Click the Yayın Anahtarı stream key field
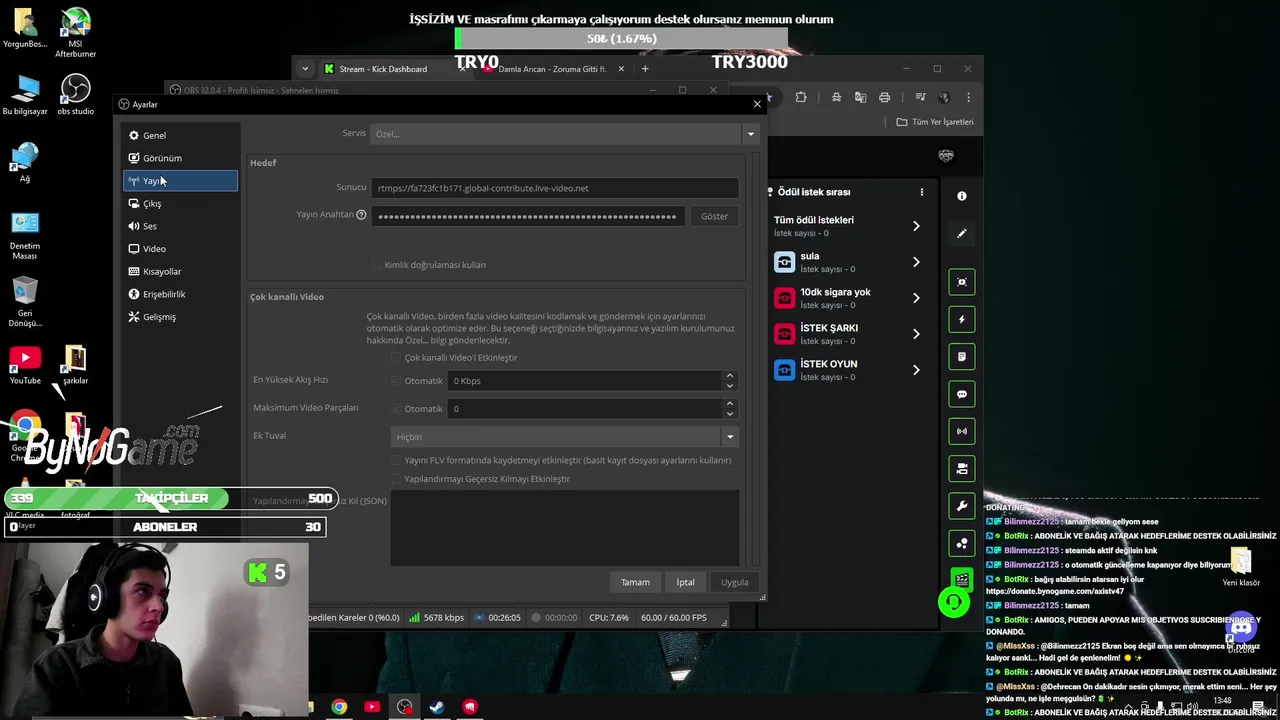This screenshot has width=1280, height=720. pyautogui.click(x=528, y=216)
